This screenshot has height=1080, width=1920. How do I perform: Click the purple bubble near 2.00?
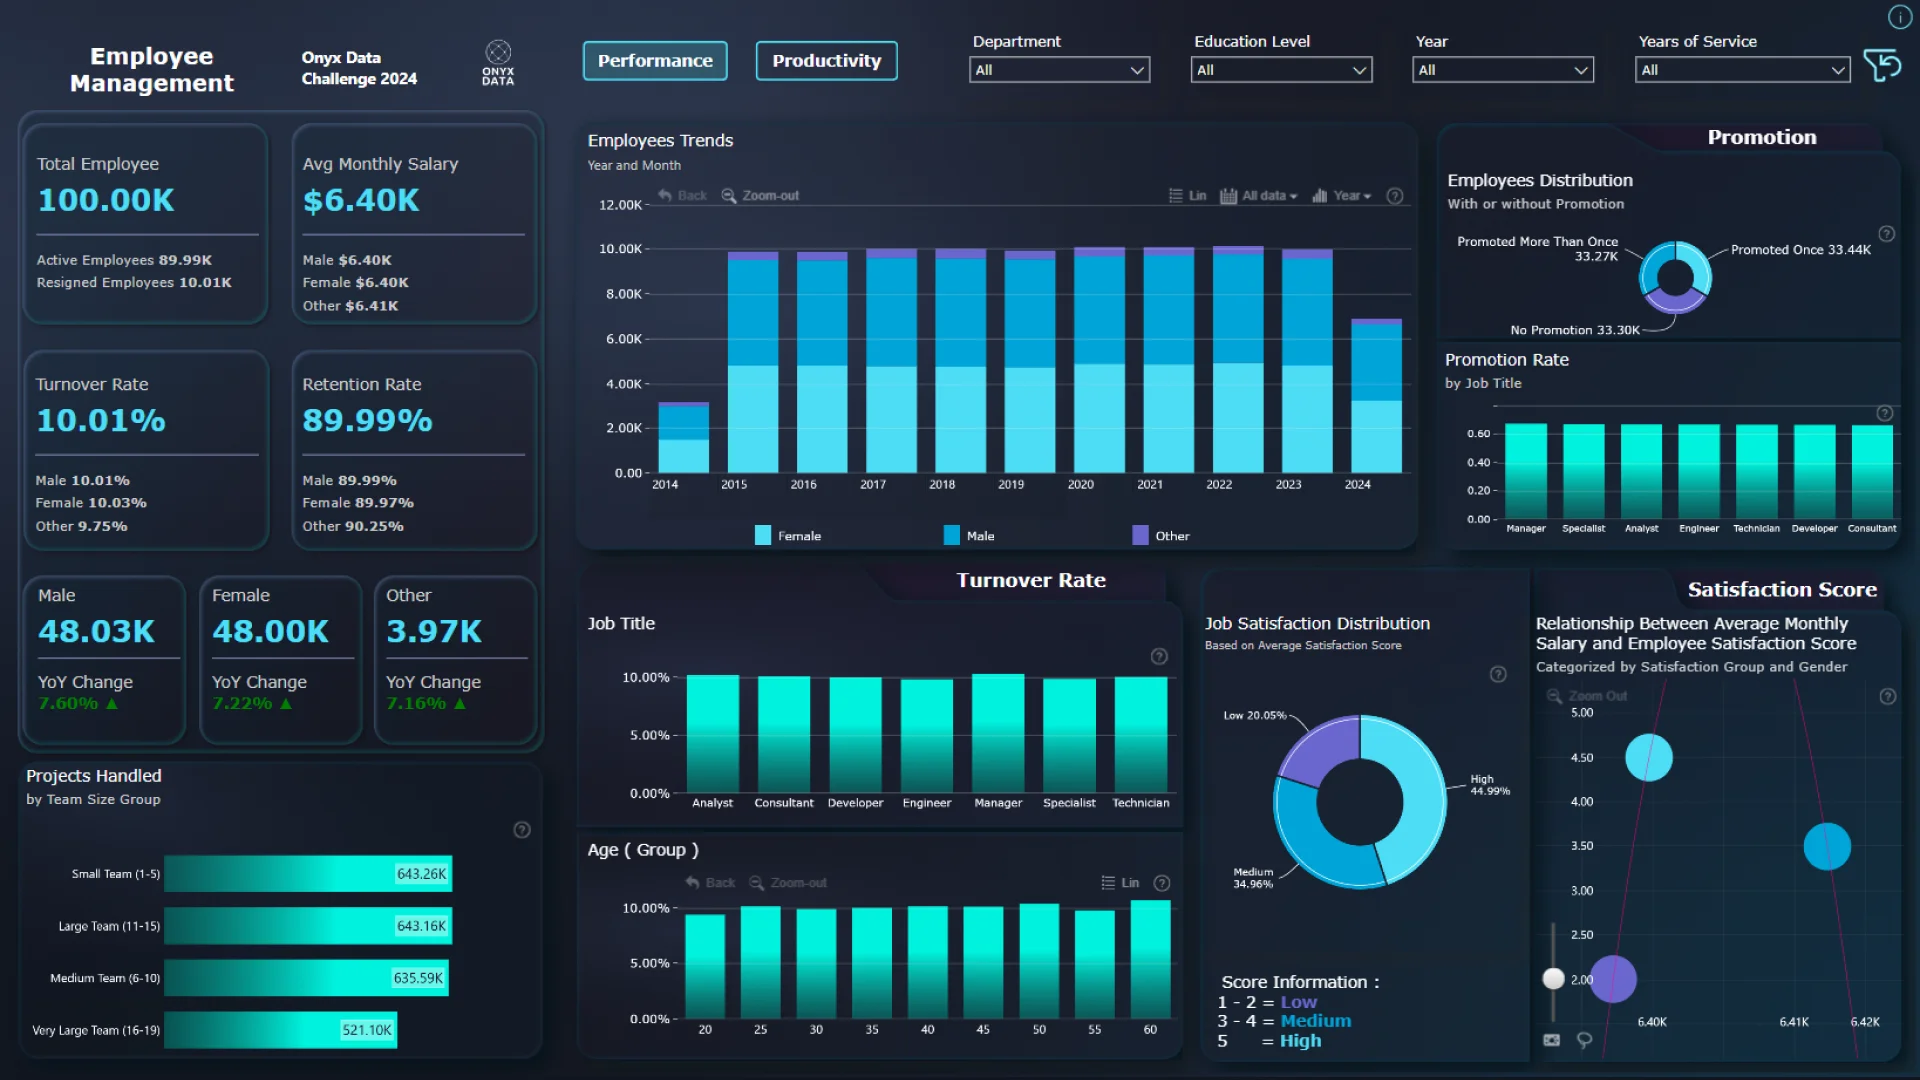1612,979
